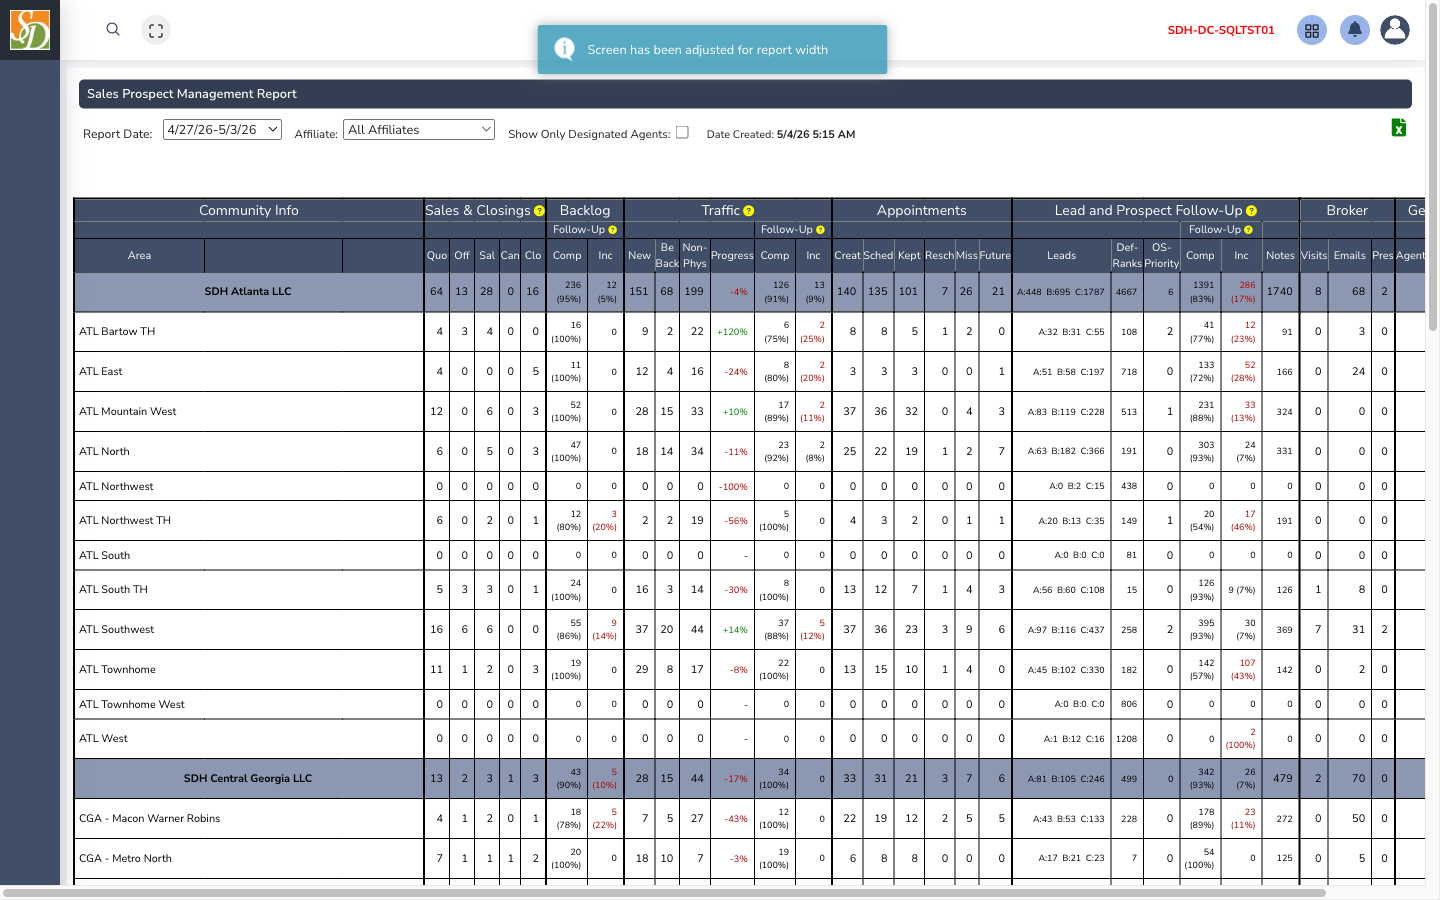Click the info icon in the notification
This screenshot has width=1440, height=900.
point(564,49)
